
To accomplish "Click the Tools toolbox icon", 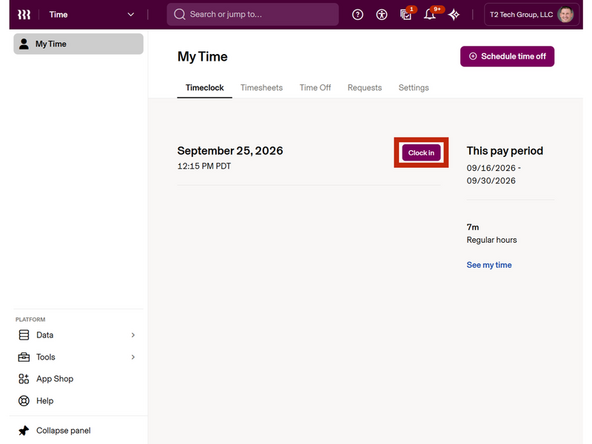I will (24, 357).
